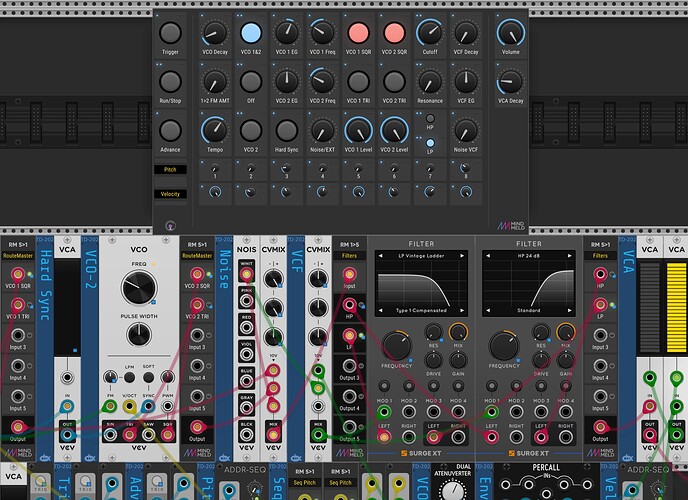The width and height of the screenshot is (688, 500).
Task: Click the VCO module SIN output jack
Action: (x=110, y=435)
